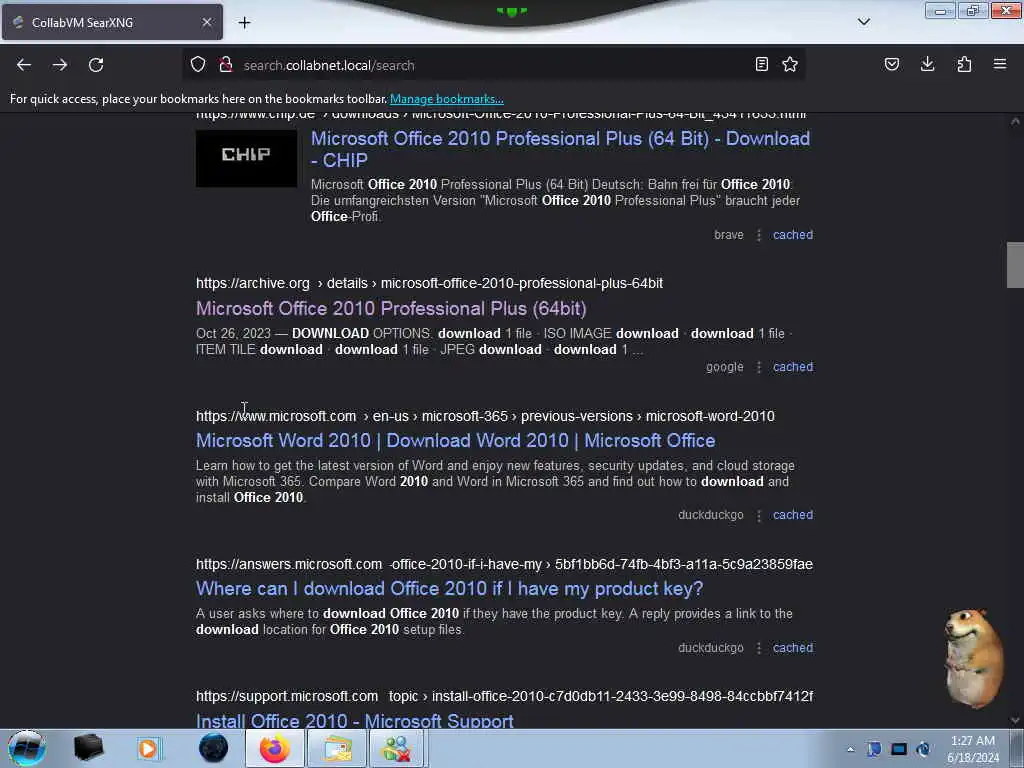
Task: Show hidden system tray icons
Action: tap(850, 750)
